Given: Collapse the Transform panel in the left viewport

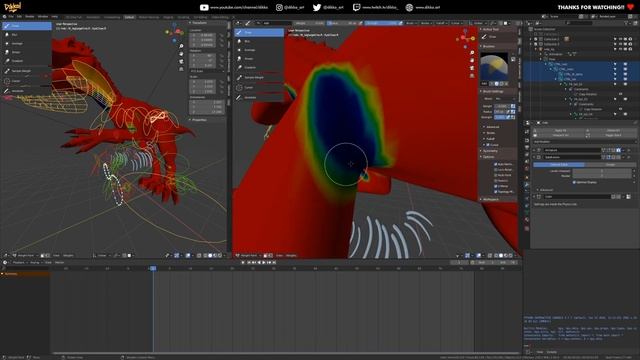Looking at the screenshot, I should (200, 23).
